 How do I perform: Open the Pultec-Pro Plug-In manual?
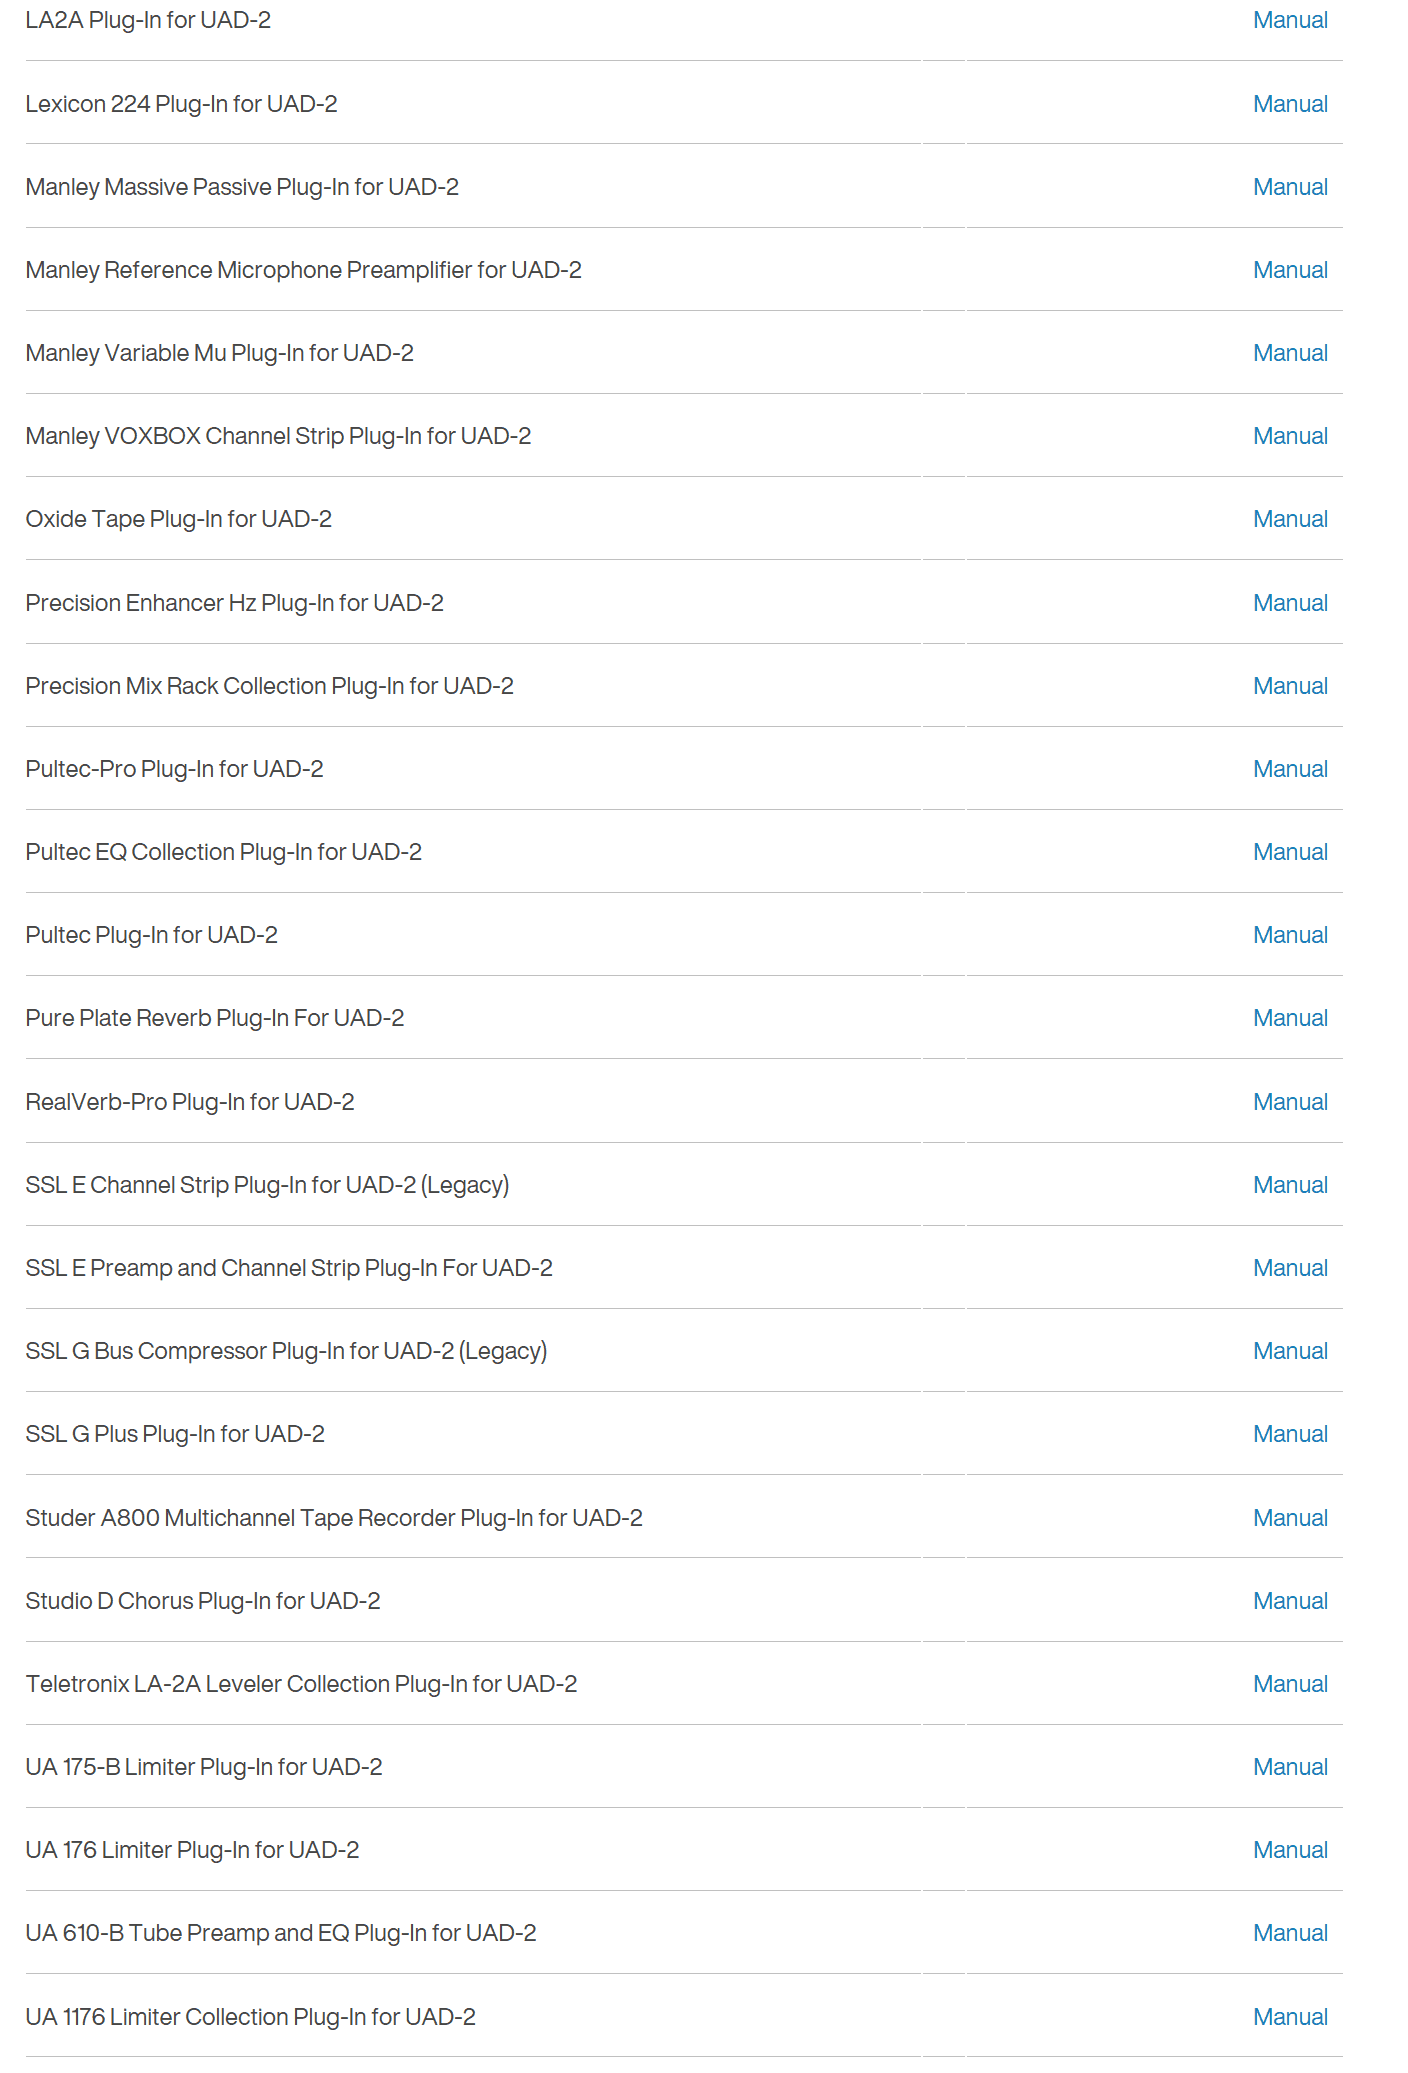pyautogui.click(x=1290, y=769)
